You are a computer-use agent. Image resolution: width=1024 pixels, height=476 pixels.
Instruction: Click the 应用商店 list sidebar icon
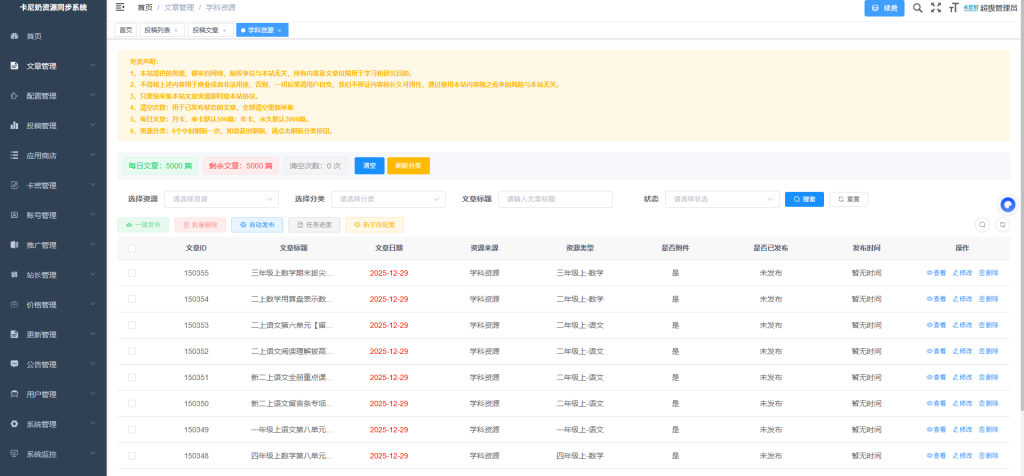pyautogui.click(x=14, y=155)
